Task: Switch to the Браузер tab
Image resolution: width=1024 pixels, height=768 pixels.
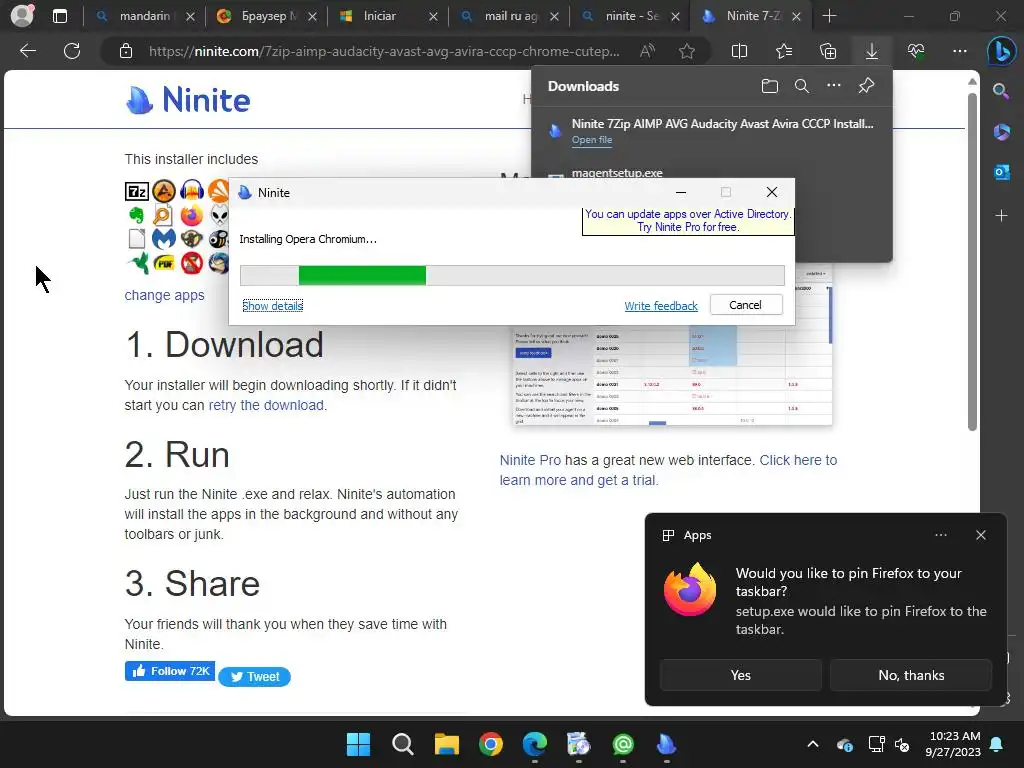Action: click(x=264, y=16)
